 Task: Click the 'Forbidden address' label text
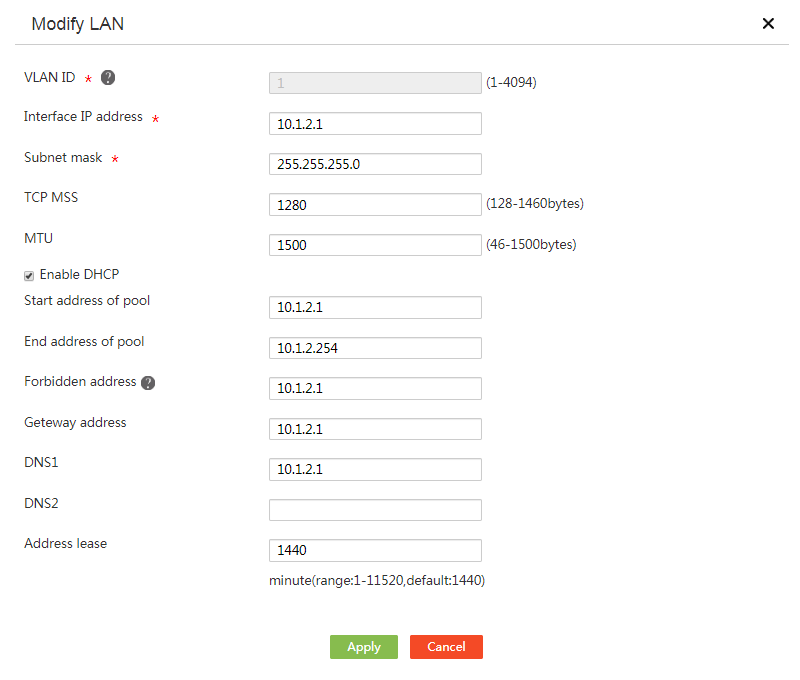80,382
